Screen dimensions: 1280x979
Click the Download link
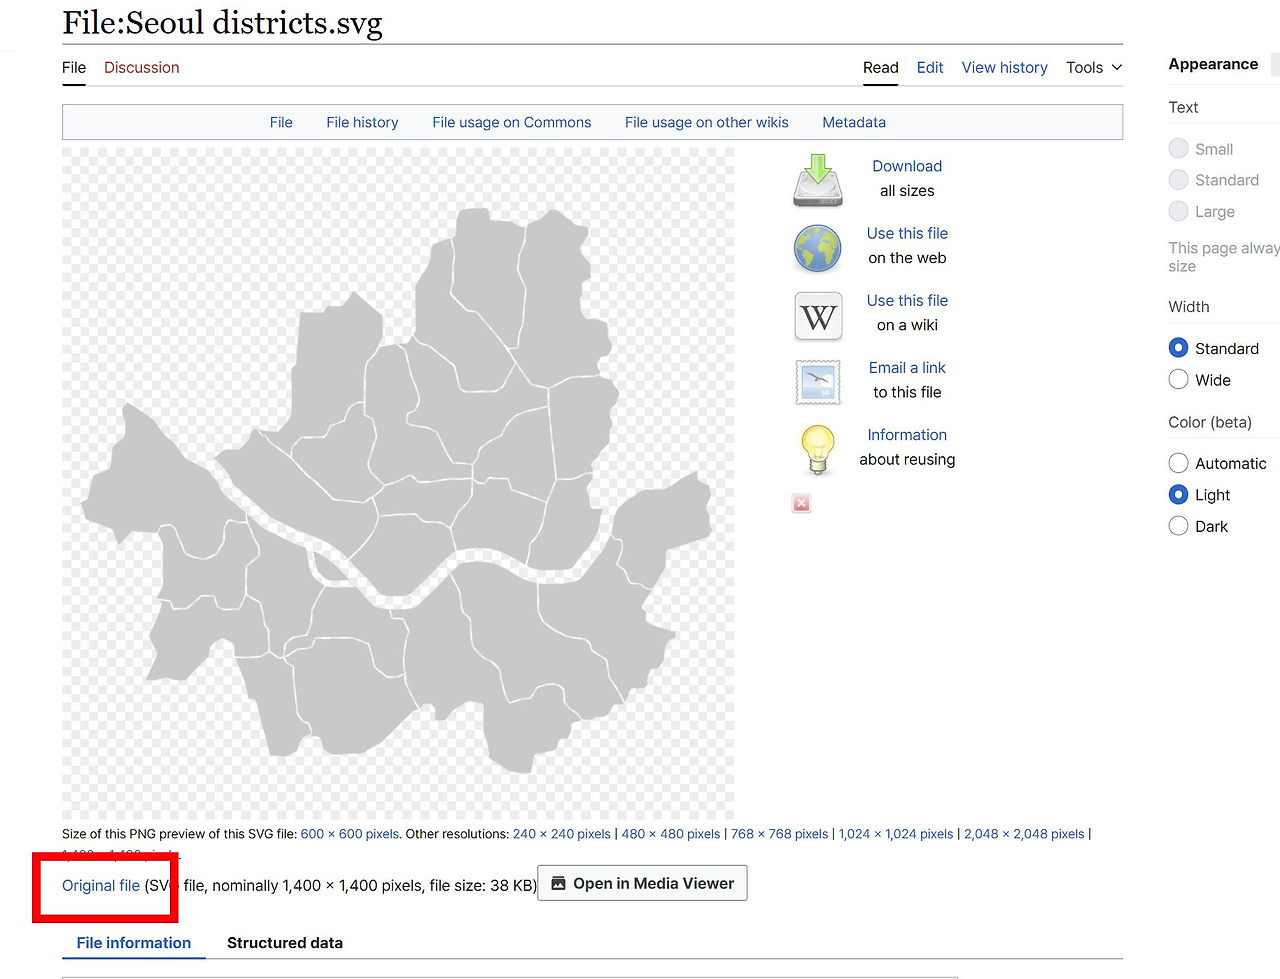(x=907, y=166)
